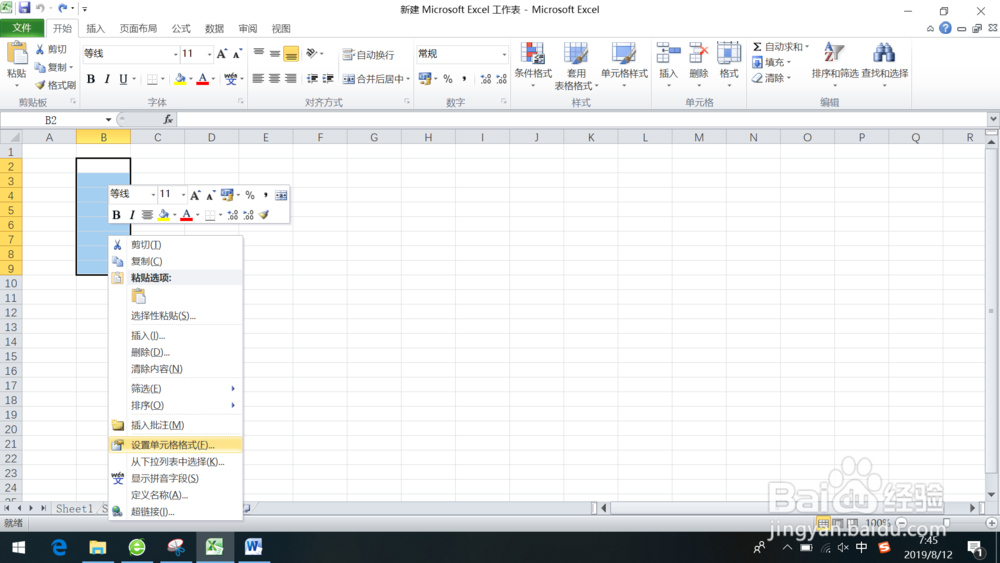Click the red font color button in the ribbon
Viewport: 1000px width, 563px height.
click(203, 79)
